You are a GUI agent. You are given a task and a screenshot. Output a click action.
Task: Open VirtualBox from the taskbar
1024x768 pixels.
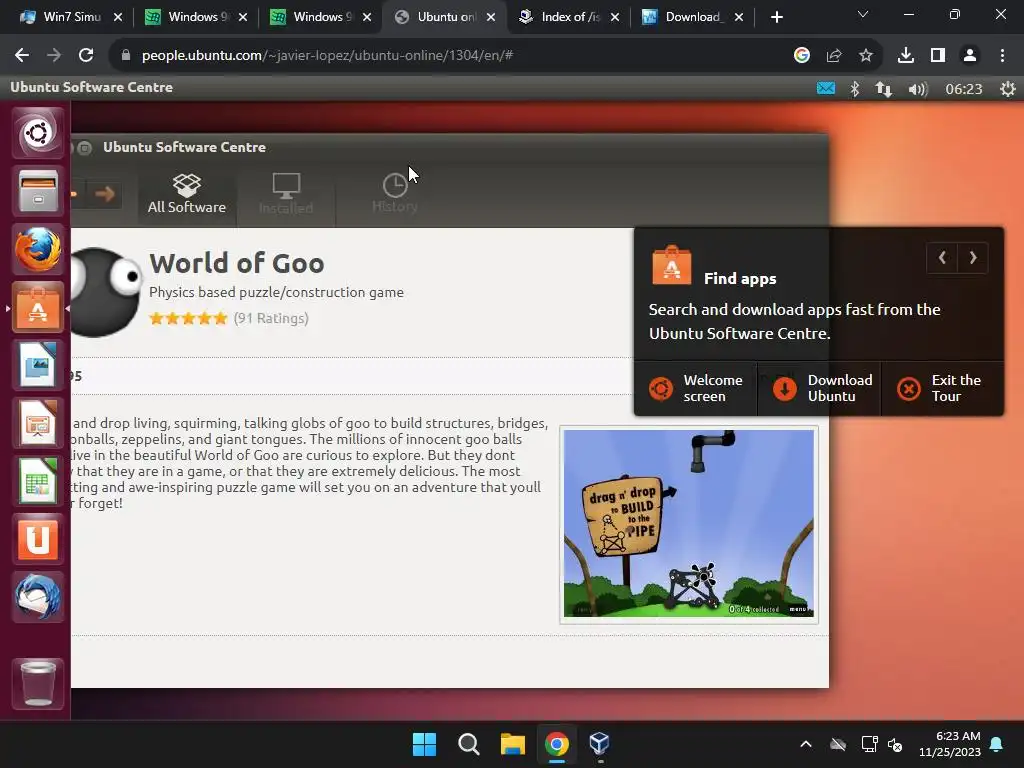click(x=600, y=744)
